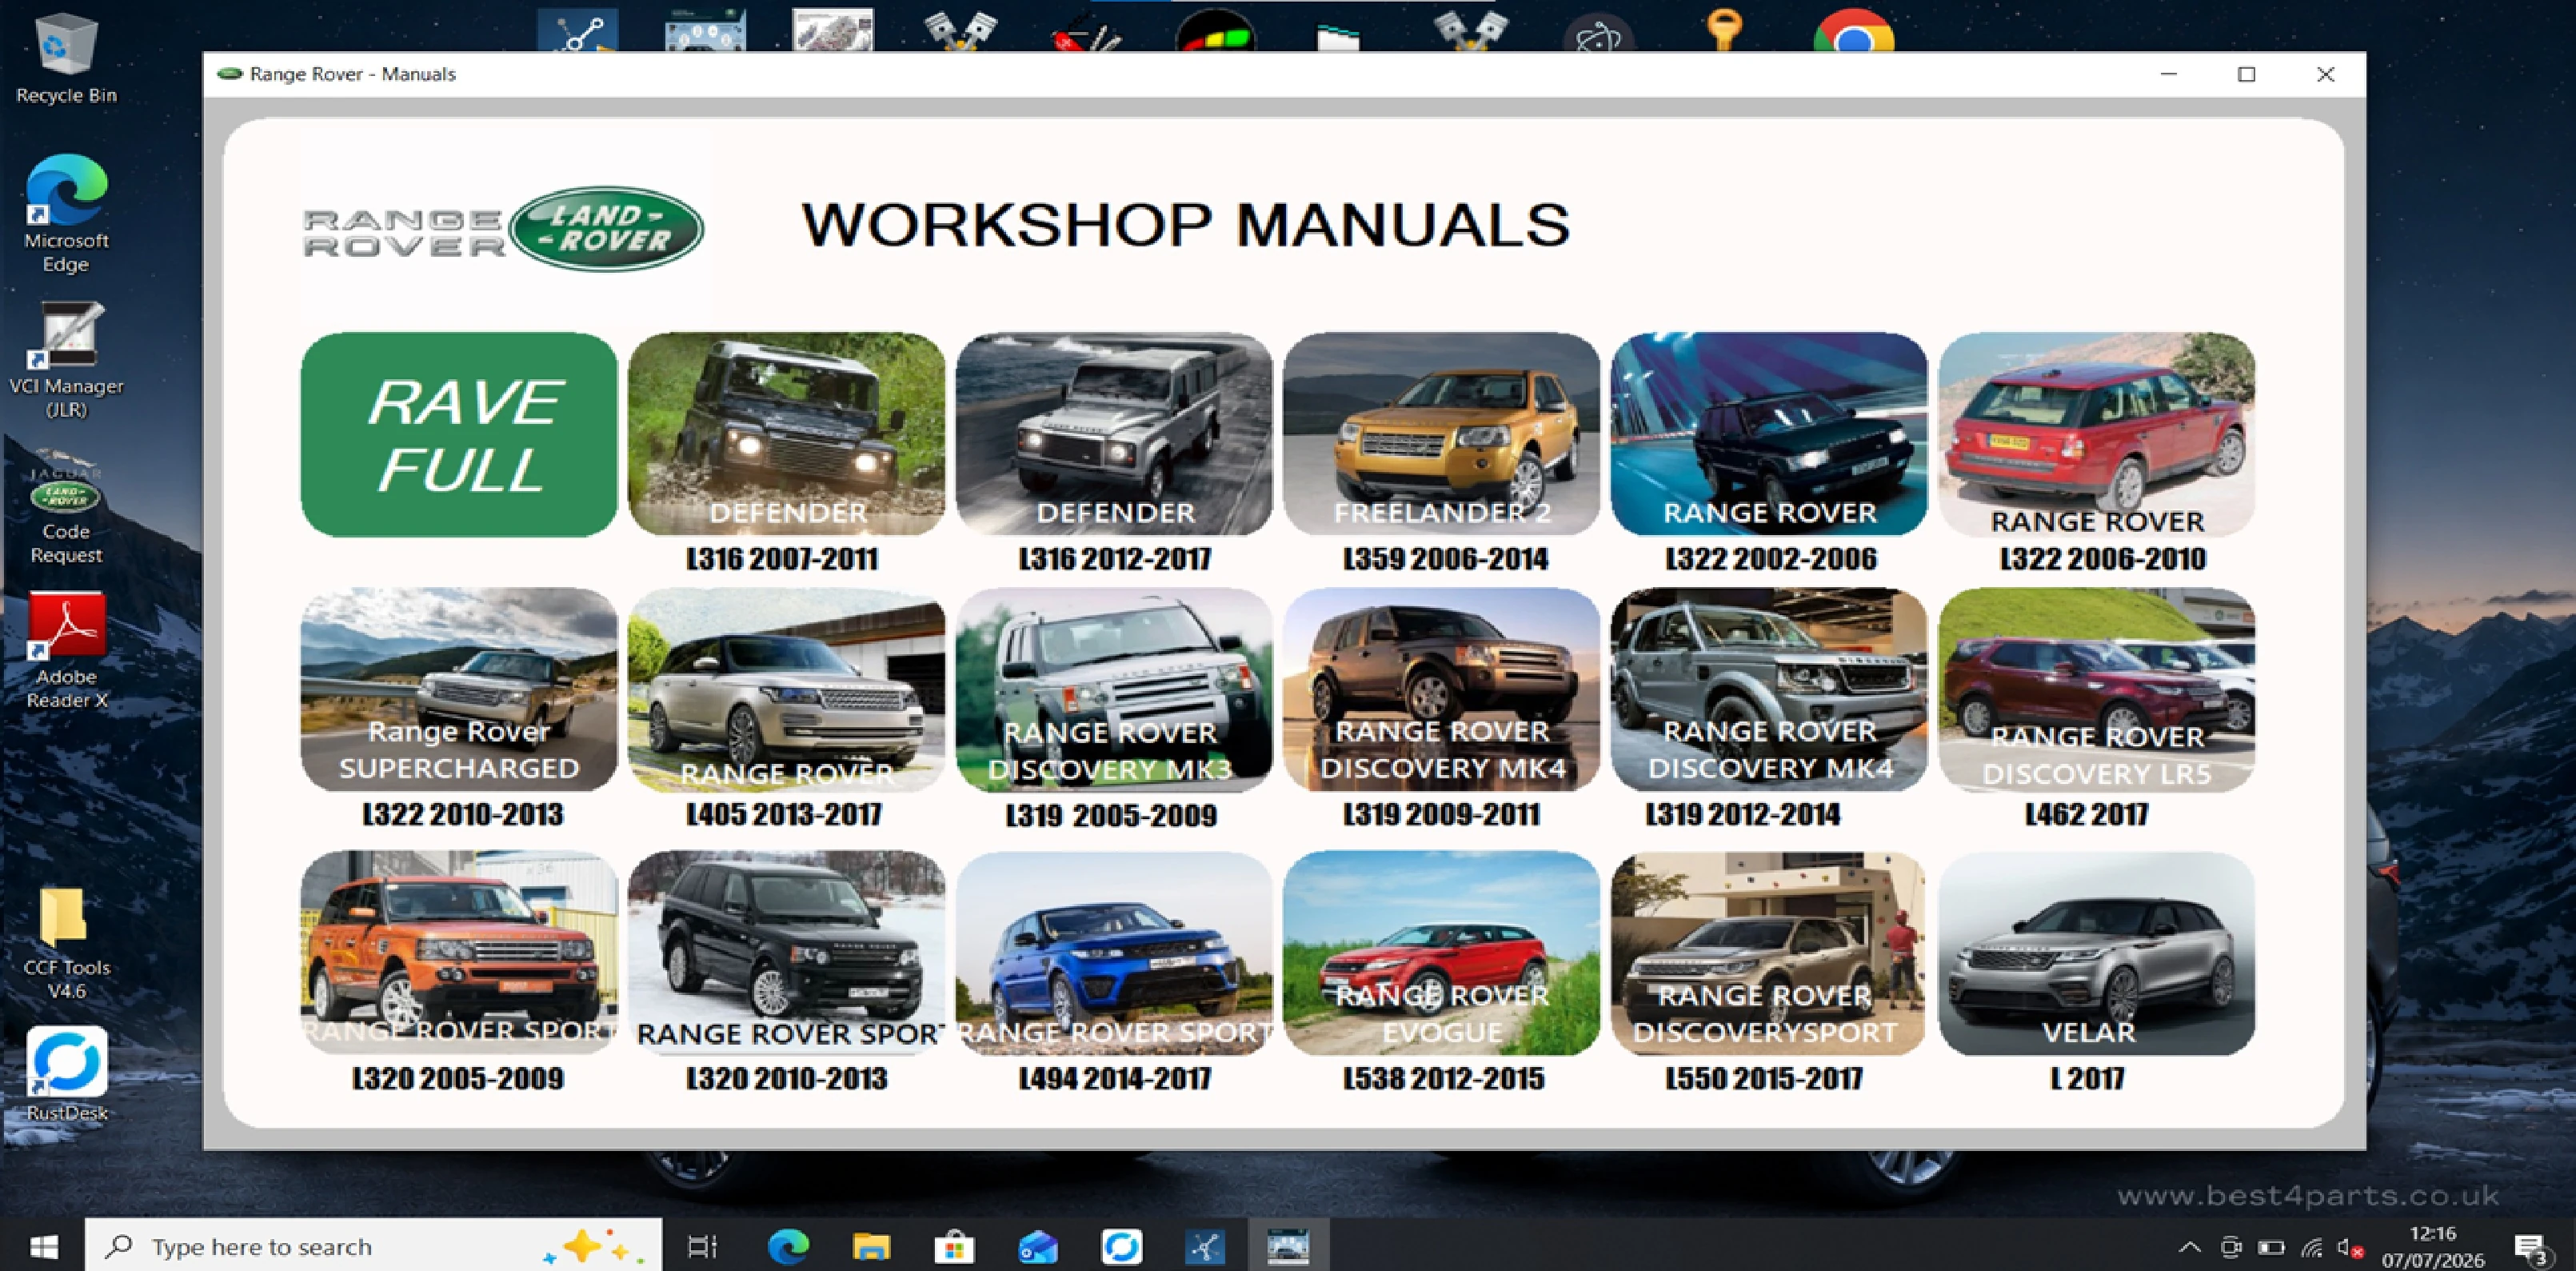The width and height of the screenshot is (2576, 1271).
Task: Open Range Rover L322 2006-2010 thumbnail
Action: 2097,435
